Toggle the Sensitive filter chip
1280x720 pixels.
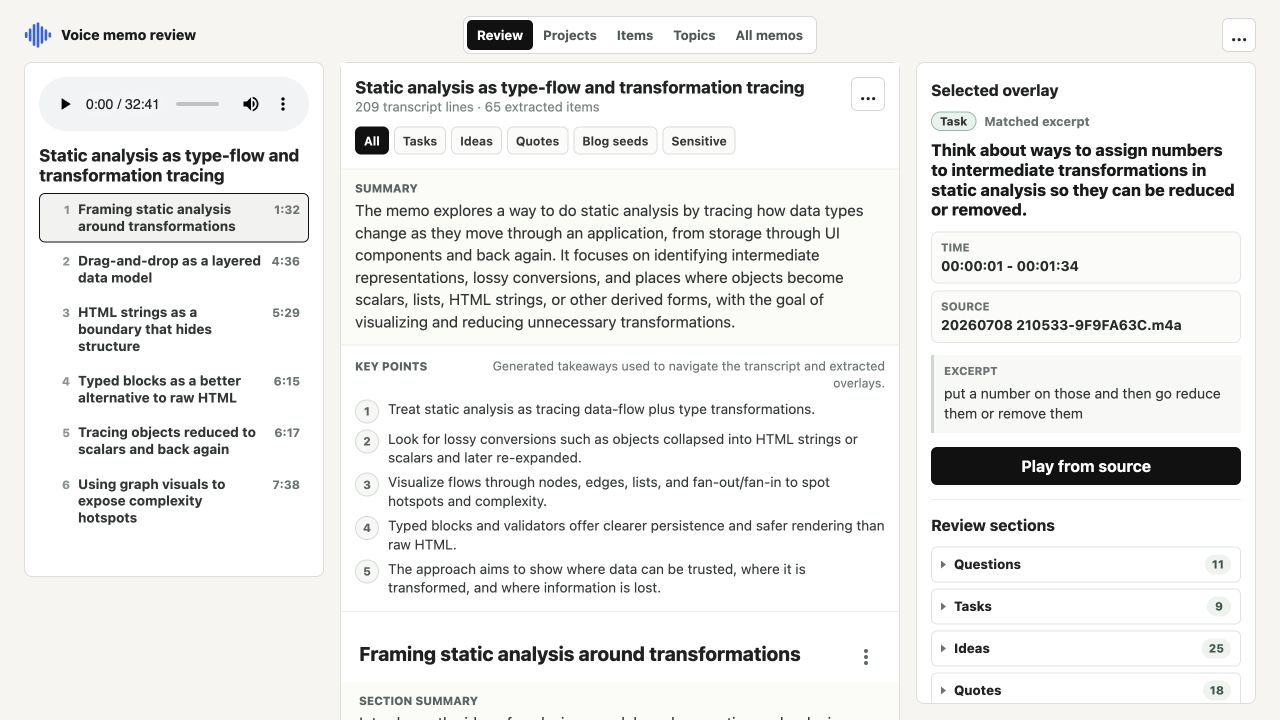click(x=699, y=141)
